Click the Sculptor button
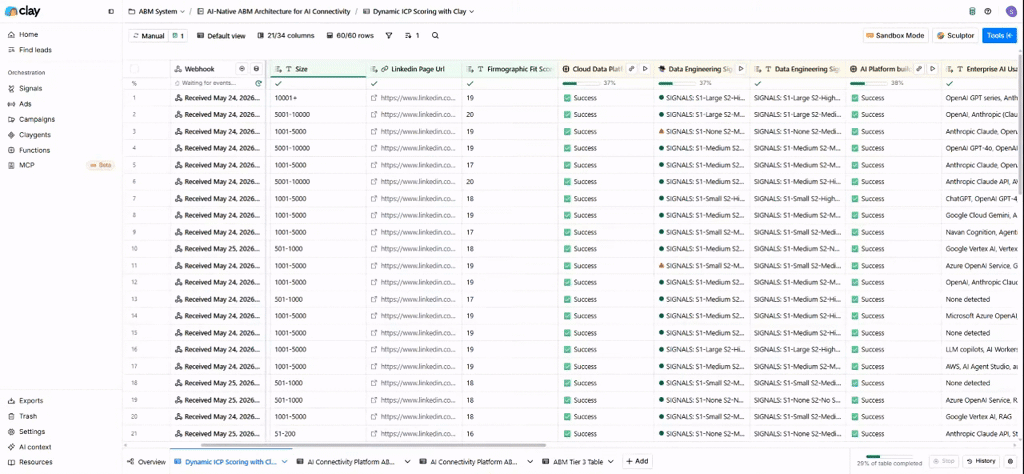This screenshot has height=474, width=1024. coord(956,36)
